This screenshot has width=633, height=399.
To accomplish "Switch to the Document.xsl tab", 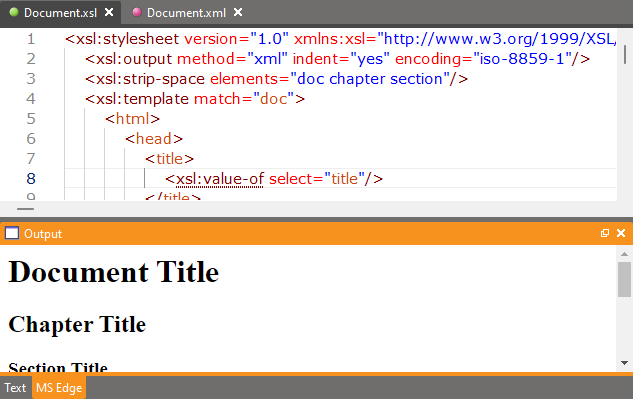I will (x=60, y=13).
